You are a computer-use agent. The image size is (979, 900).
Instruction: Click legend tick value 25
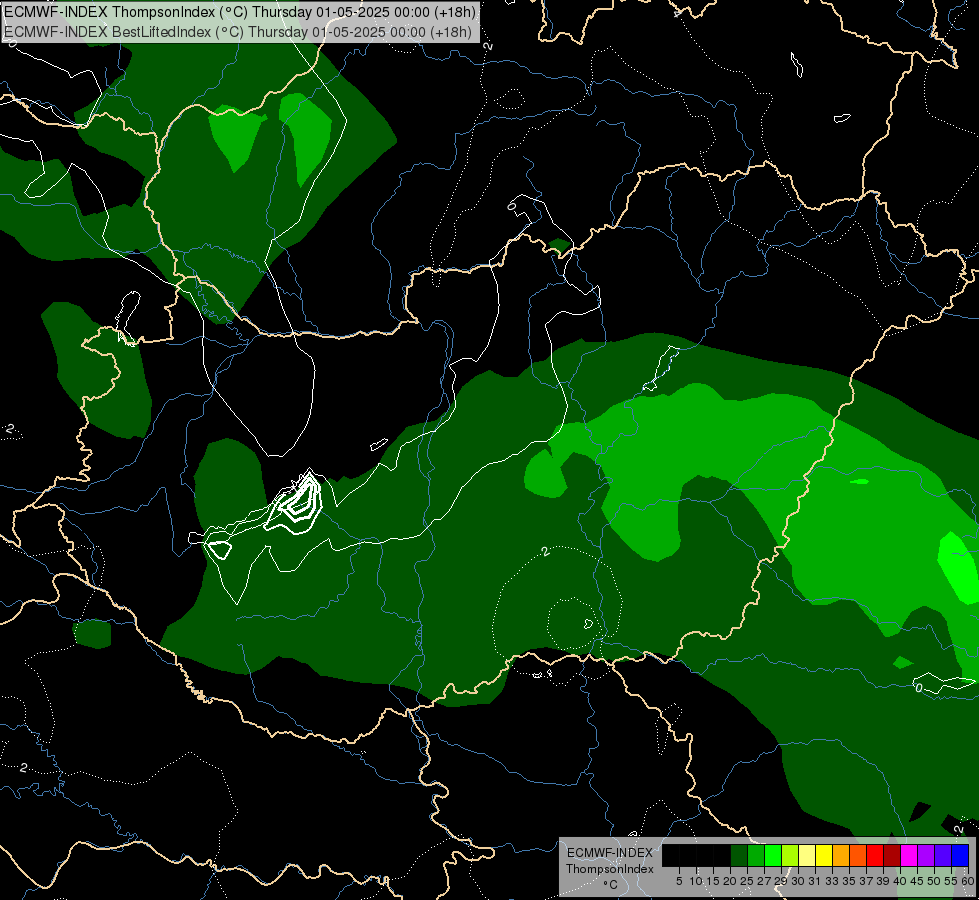tap(747, 881)
